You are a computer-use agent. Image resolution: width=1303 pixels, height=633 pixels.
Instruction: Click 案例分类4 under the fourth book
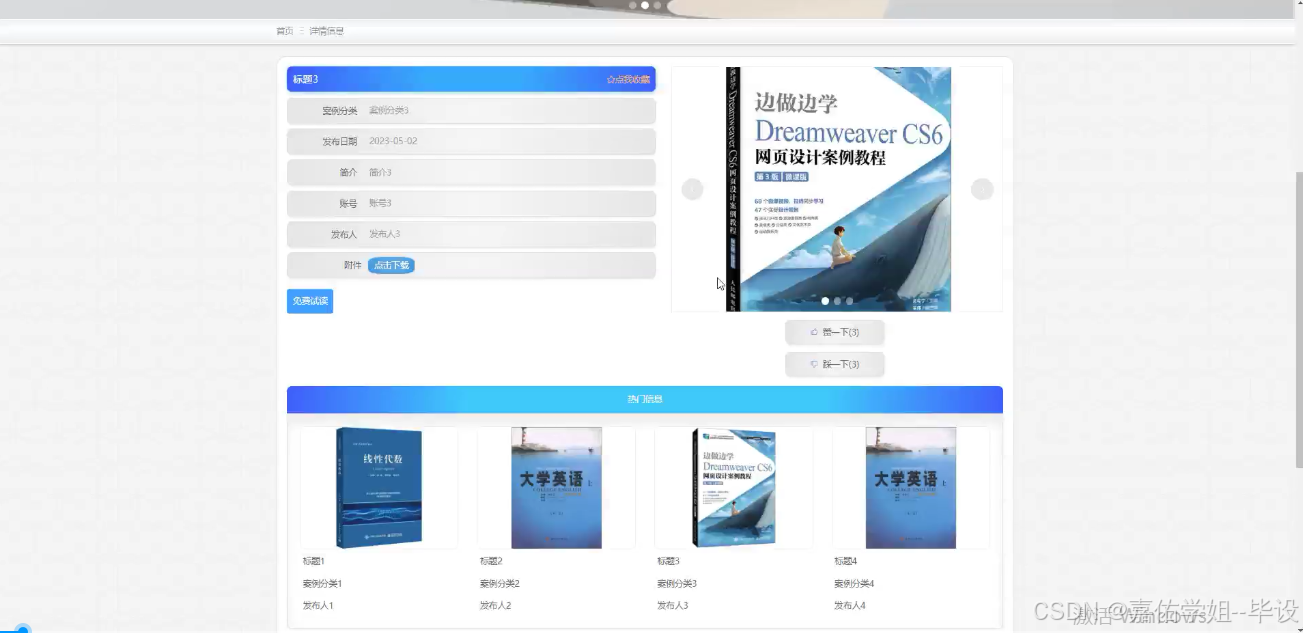854,583
